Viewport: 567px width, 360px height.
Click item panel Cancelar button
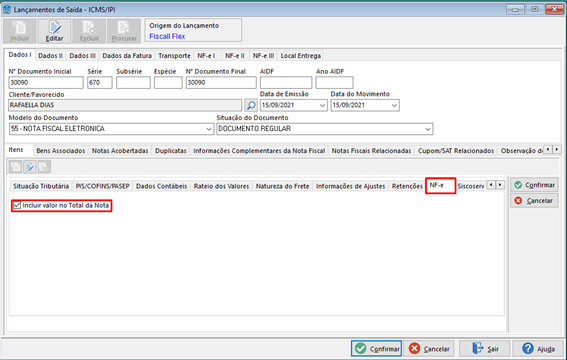[534, 201]
